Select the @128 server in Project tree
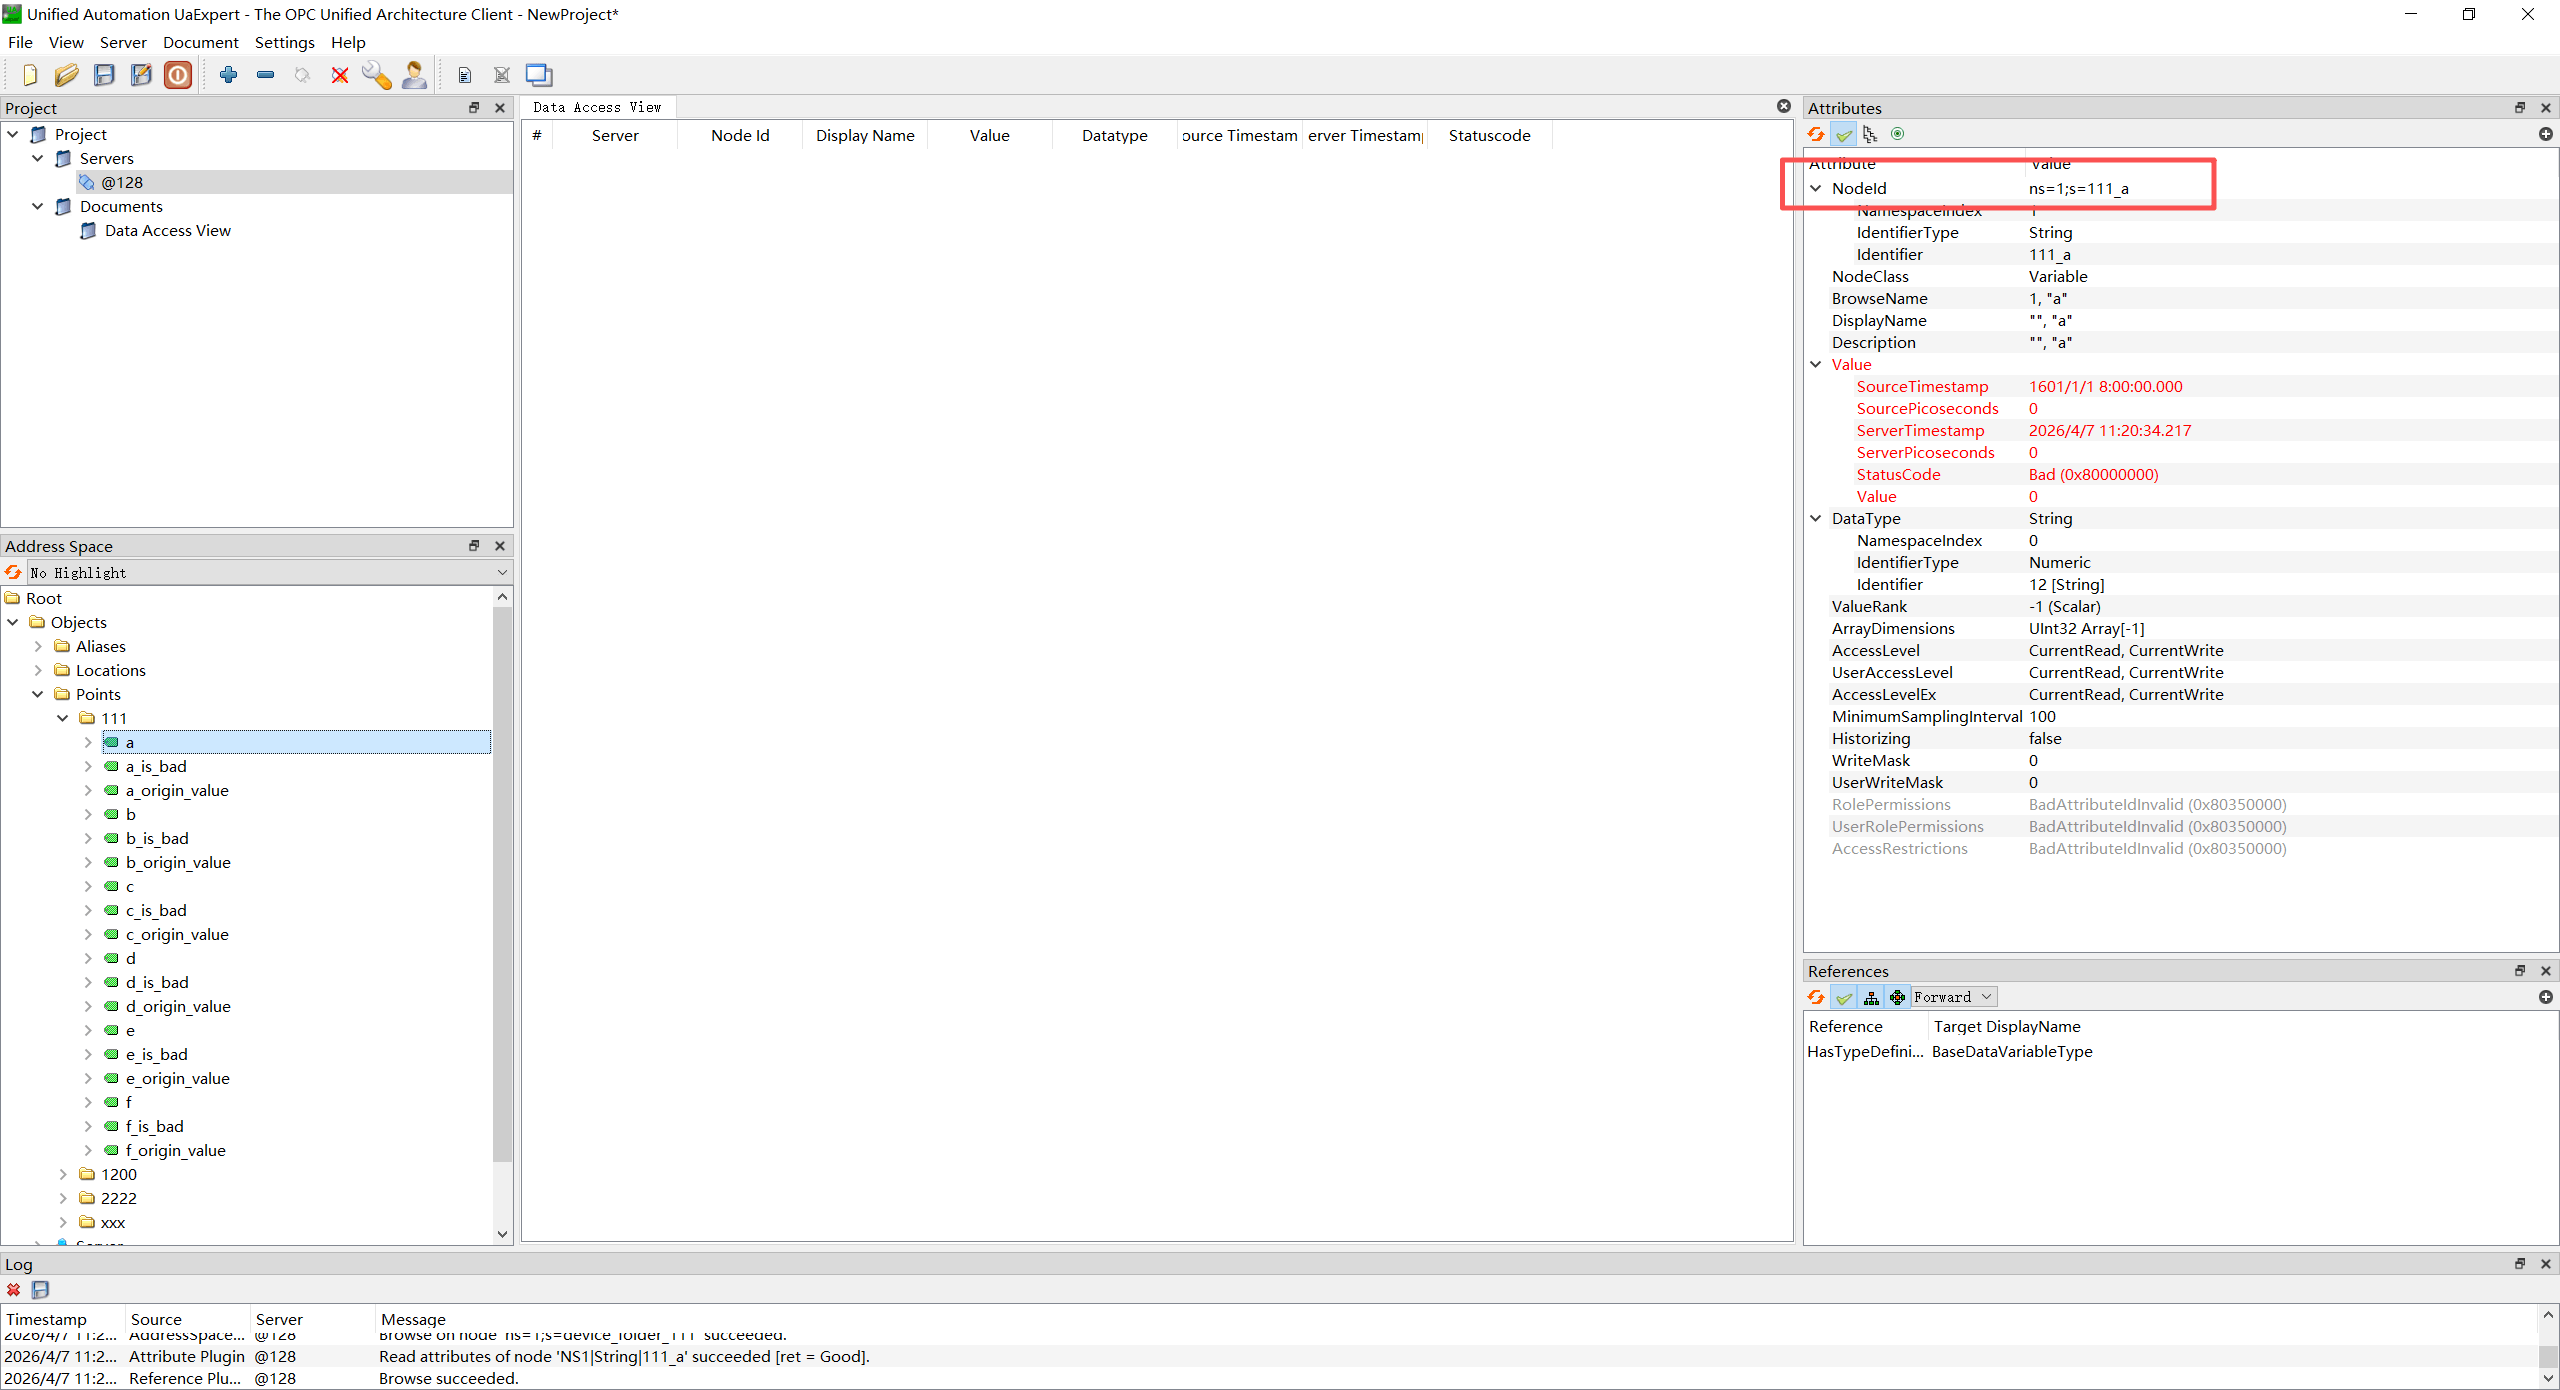2560x1390 pixels. 122,182
